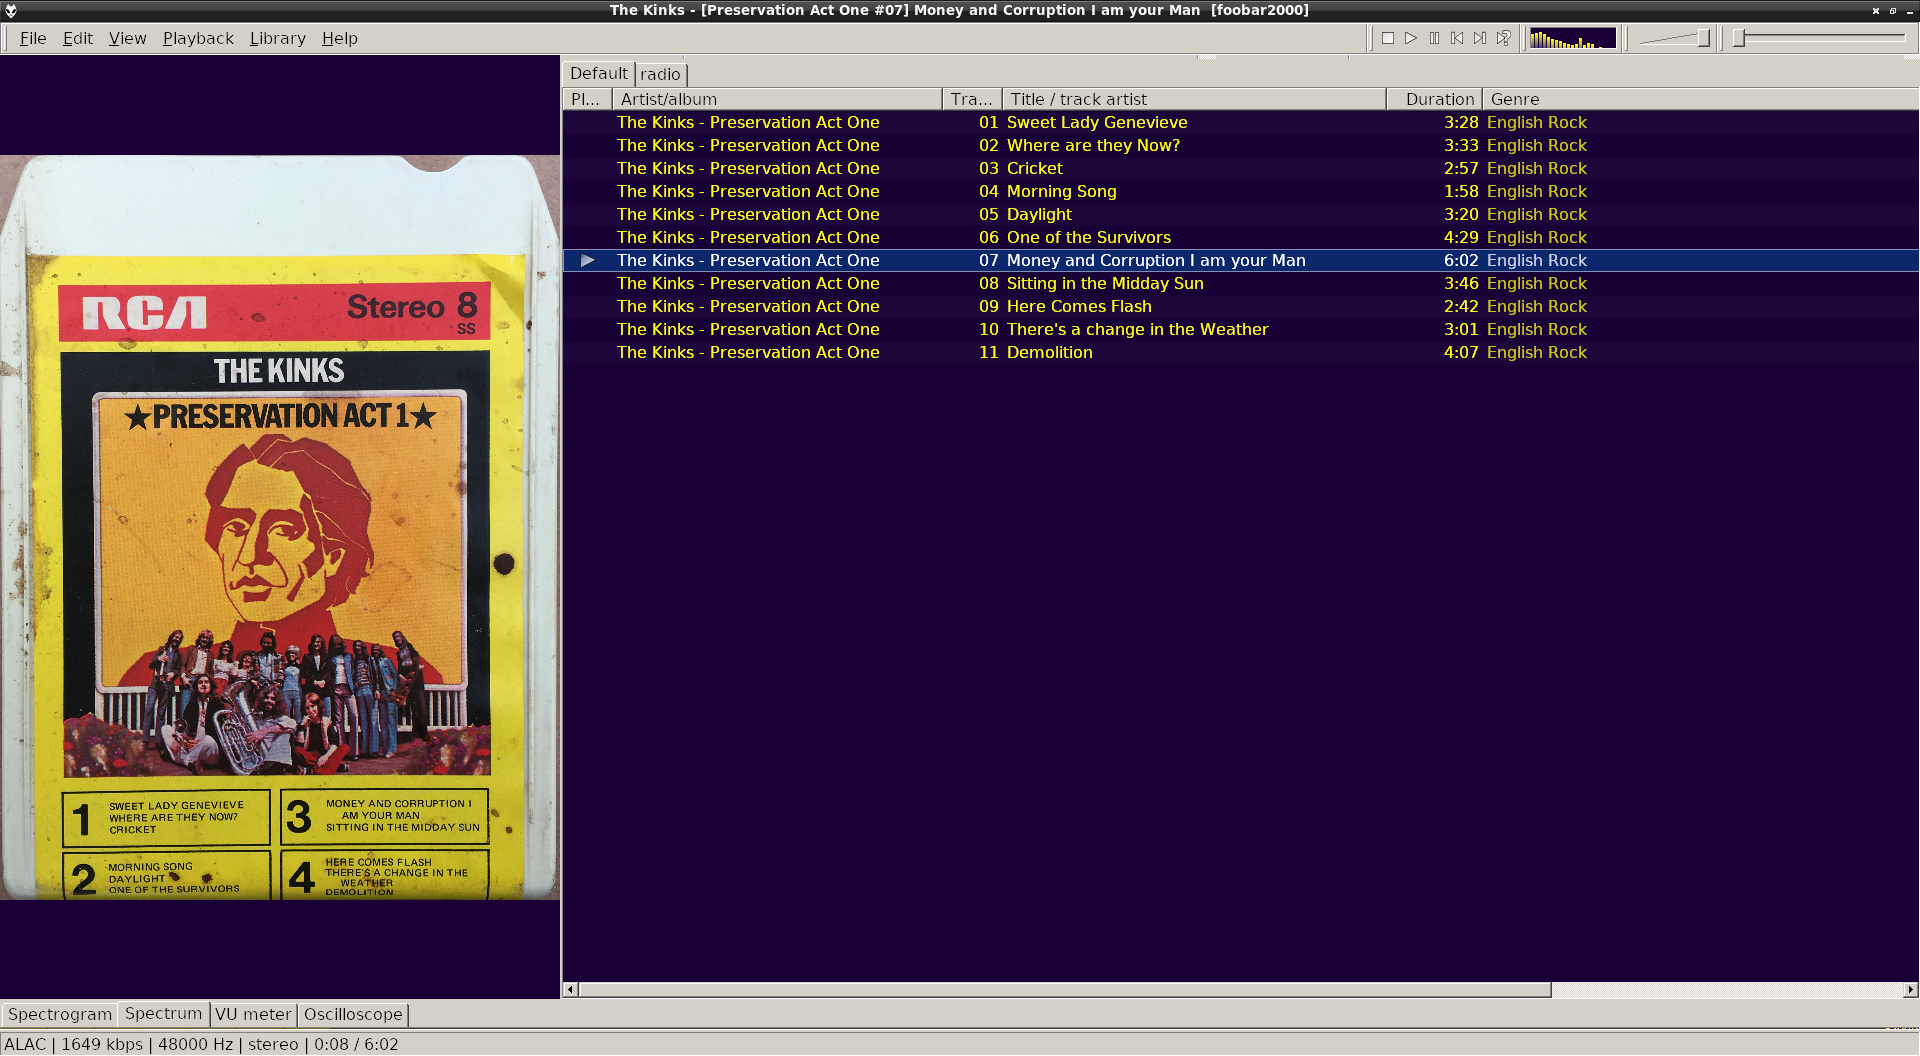Switch to the VU meter tab

click(x=253, y=1014)
